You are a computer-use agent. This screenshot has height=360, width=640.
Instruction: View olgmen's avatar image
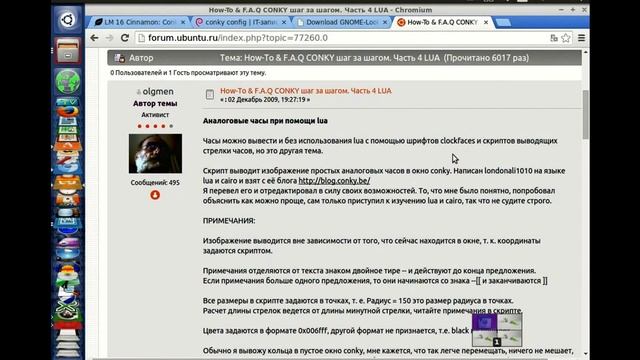(x=156, y=153)
